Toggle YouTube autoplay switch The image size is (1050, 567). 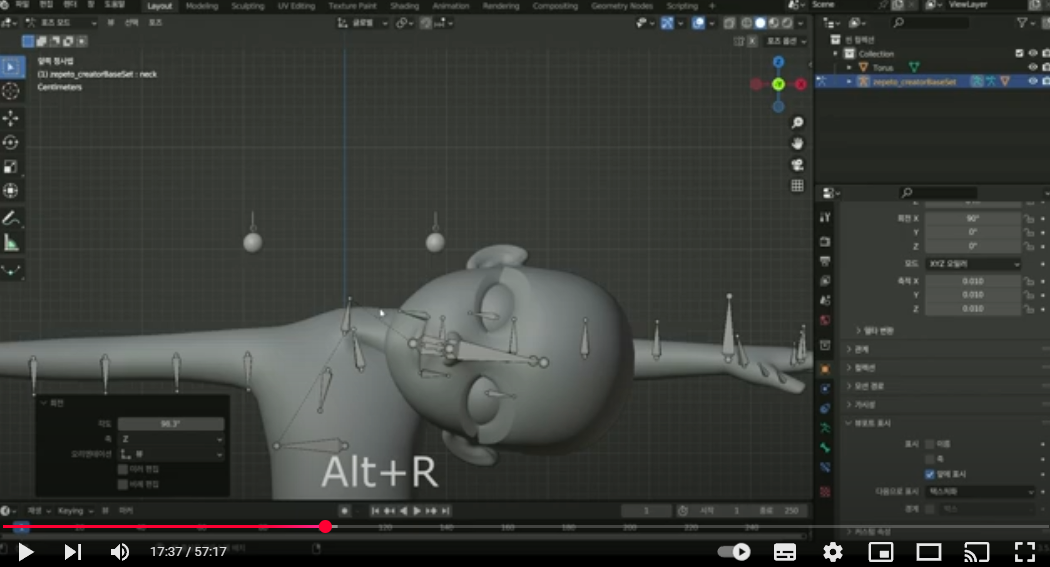(733, 552)
